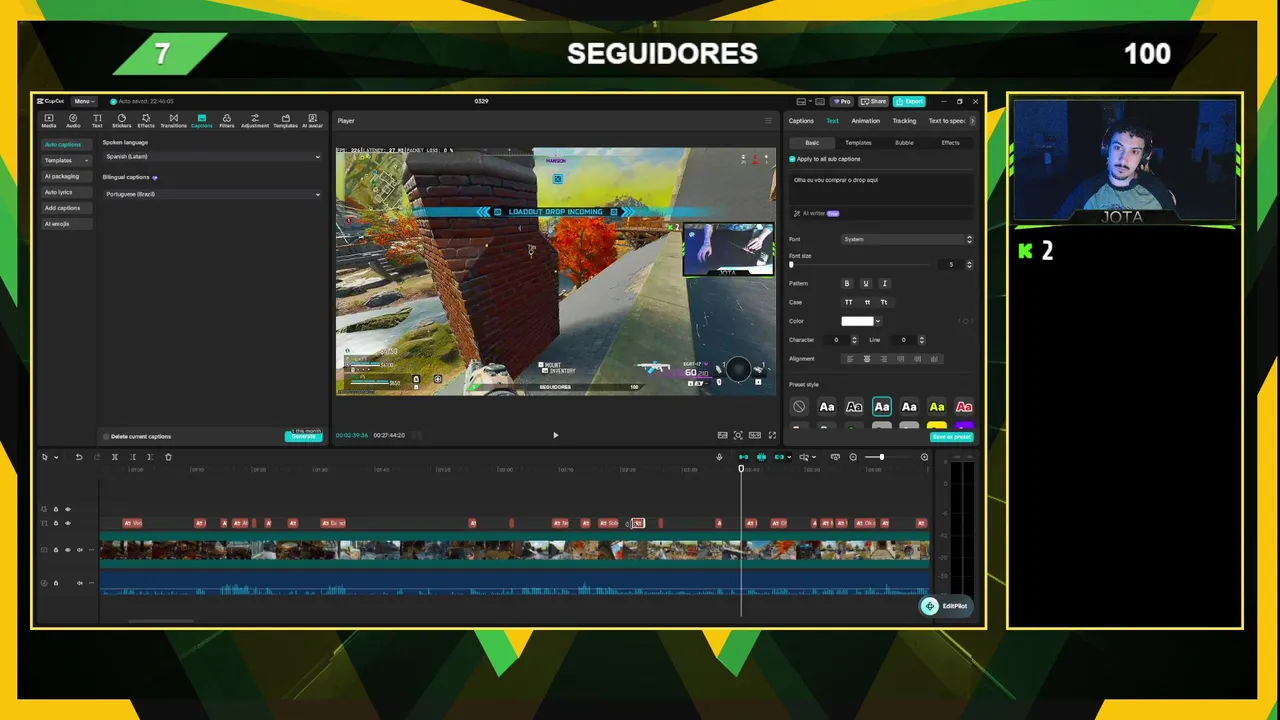
Task: Click the Font size slider handle
Action: 791,265
